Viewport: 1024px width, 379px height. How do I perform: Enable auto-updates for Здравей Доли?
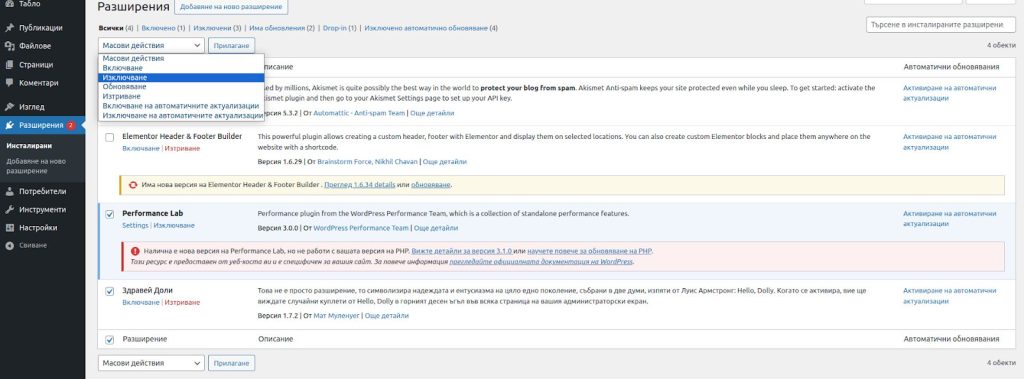[950, 296]
